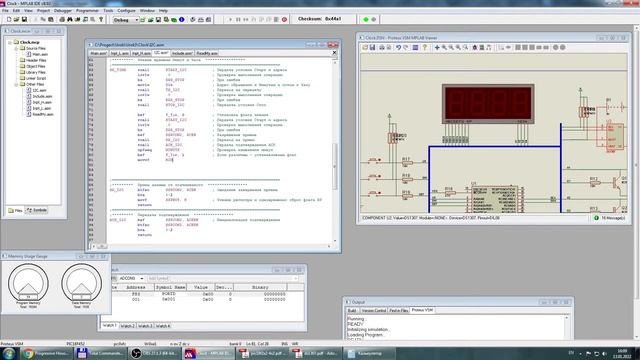Open the Debug build configuration dropdown

tap(126, 20)
